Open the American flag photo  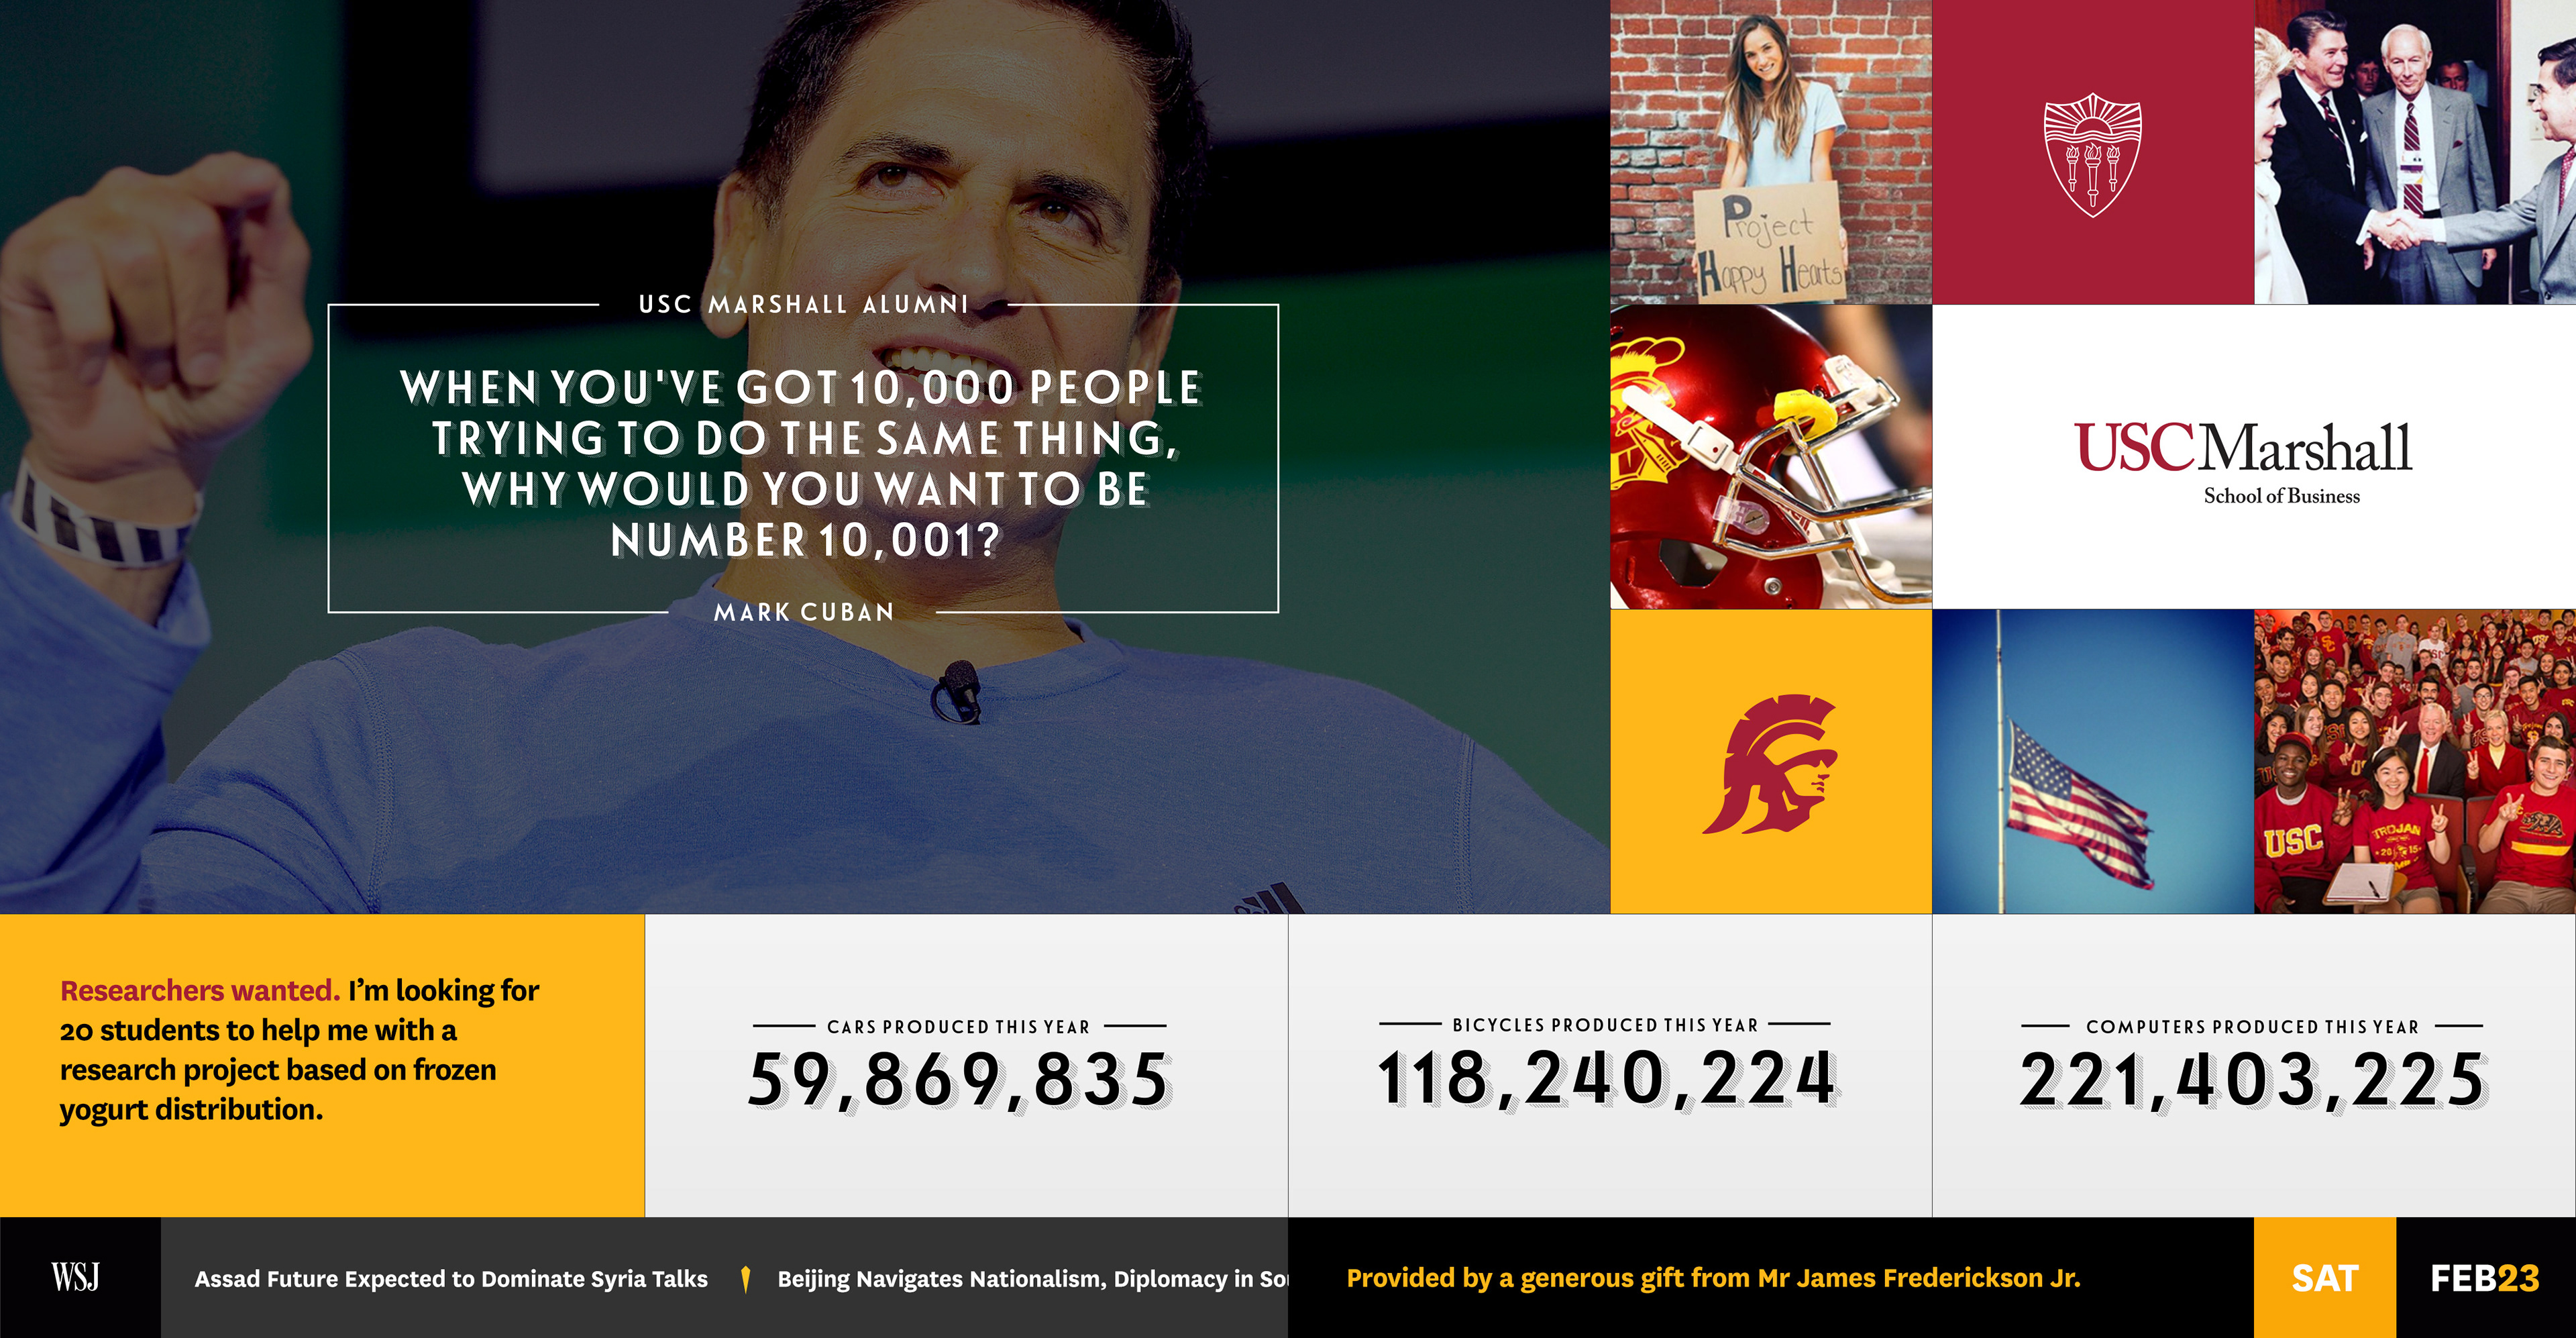click(x=2092, y=762)
